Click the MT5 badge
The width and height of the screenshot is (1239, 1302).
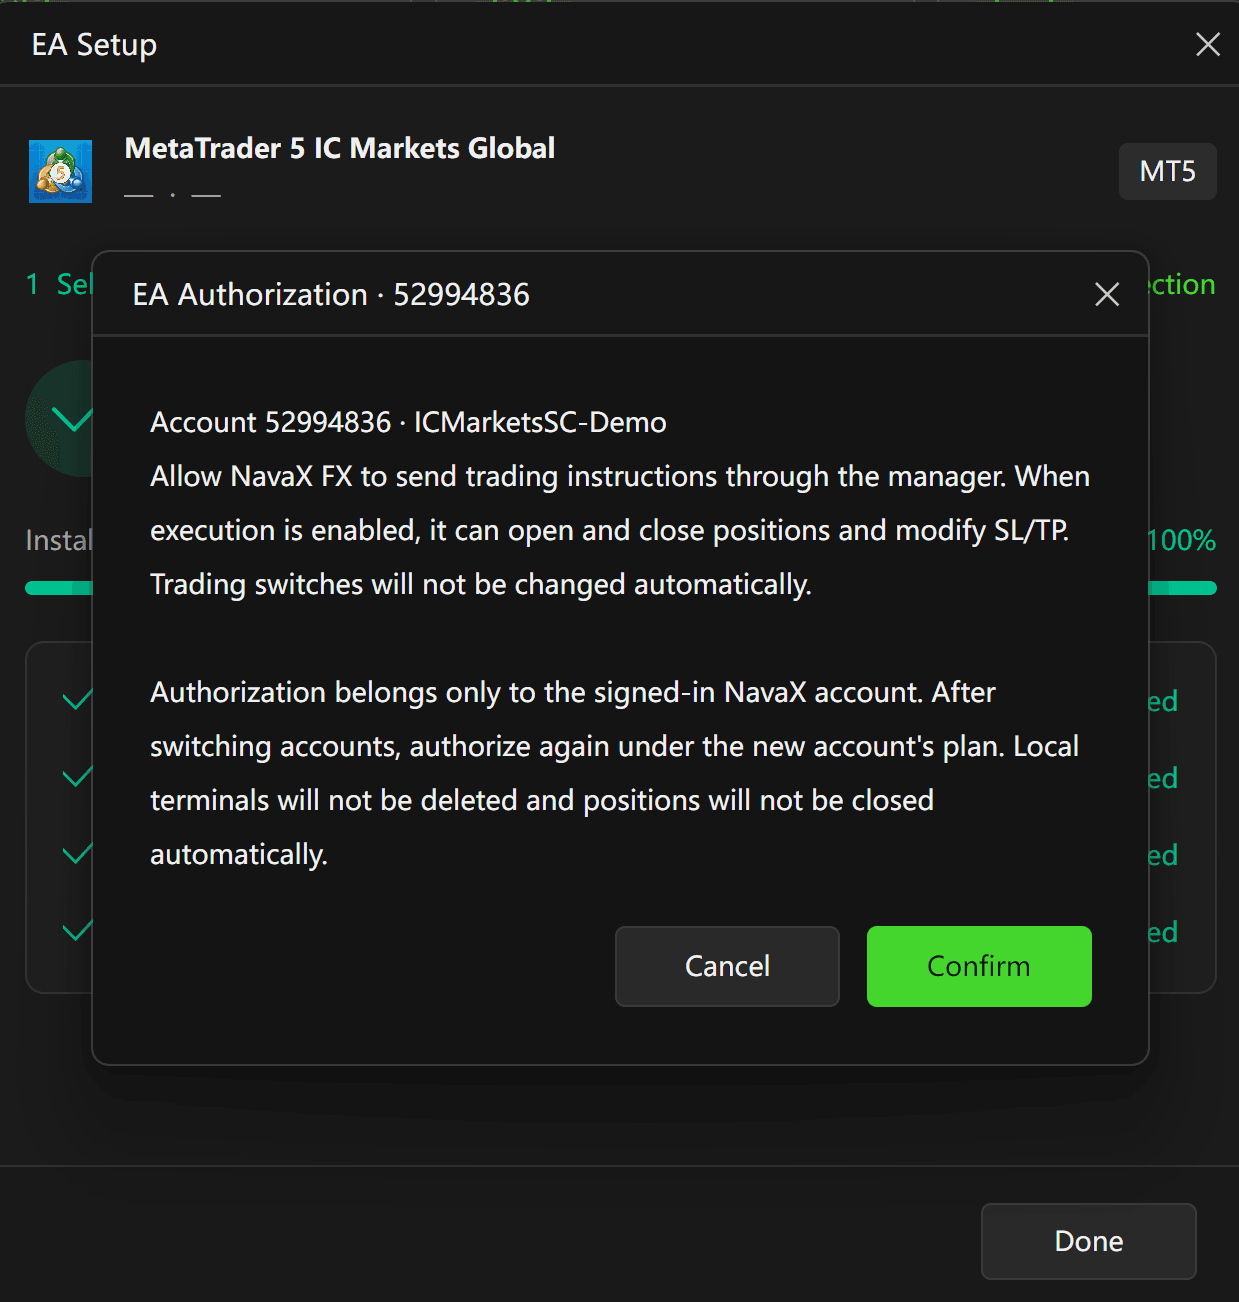click(1168, 171)
